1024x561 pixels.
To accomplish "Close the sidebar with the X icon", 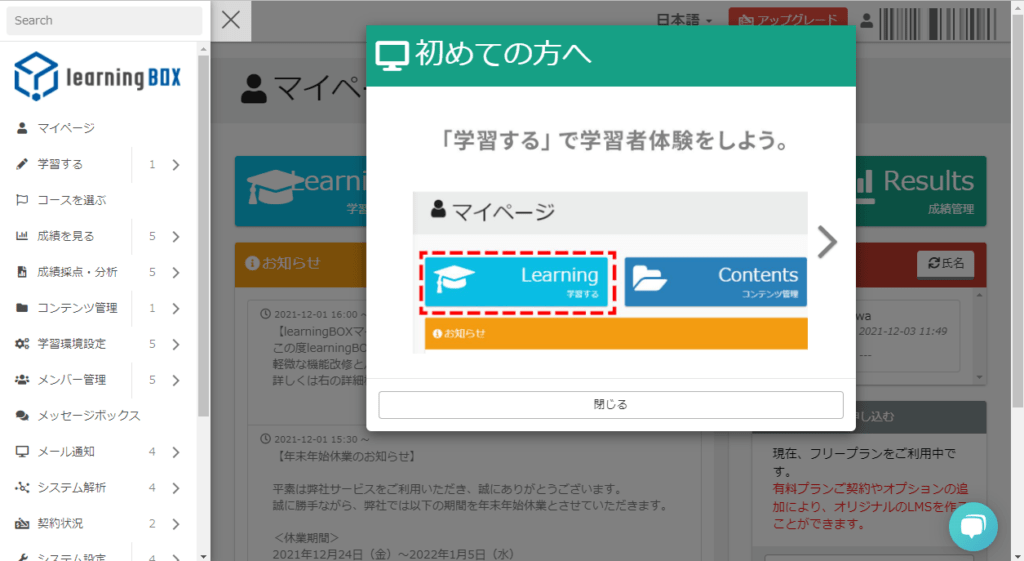I will (231, 20).
